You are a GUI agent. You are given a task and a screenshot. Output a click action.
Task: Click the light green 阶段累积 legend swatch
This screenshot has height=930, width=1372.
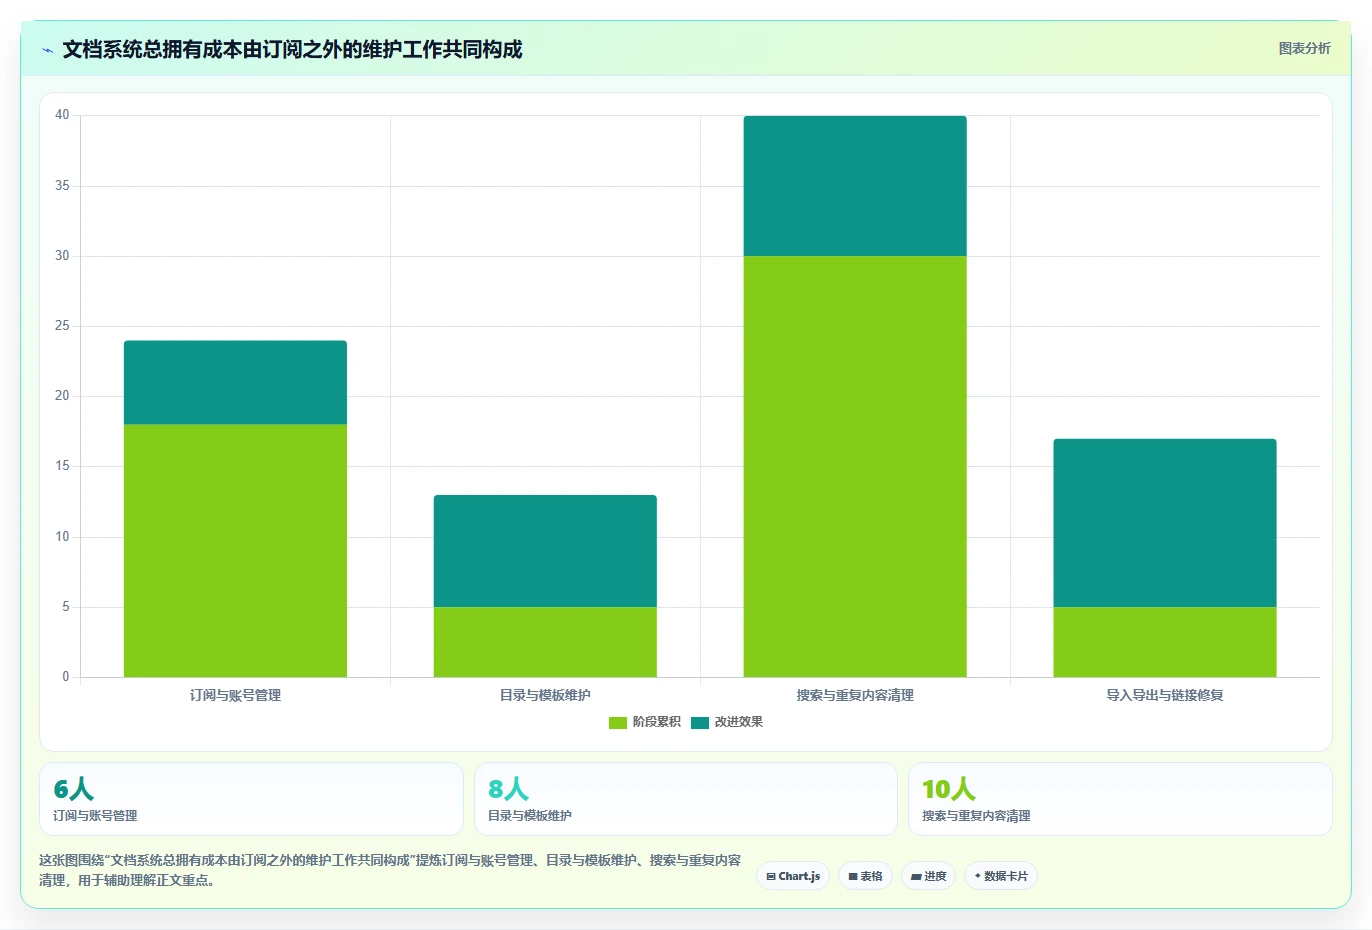click(618, 722)
